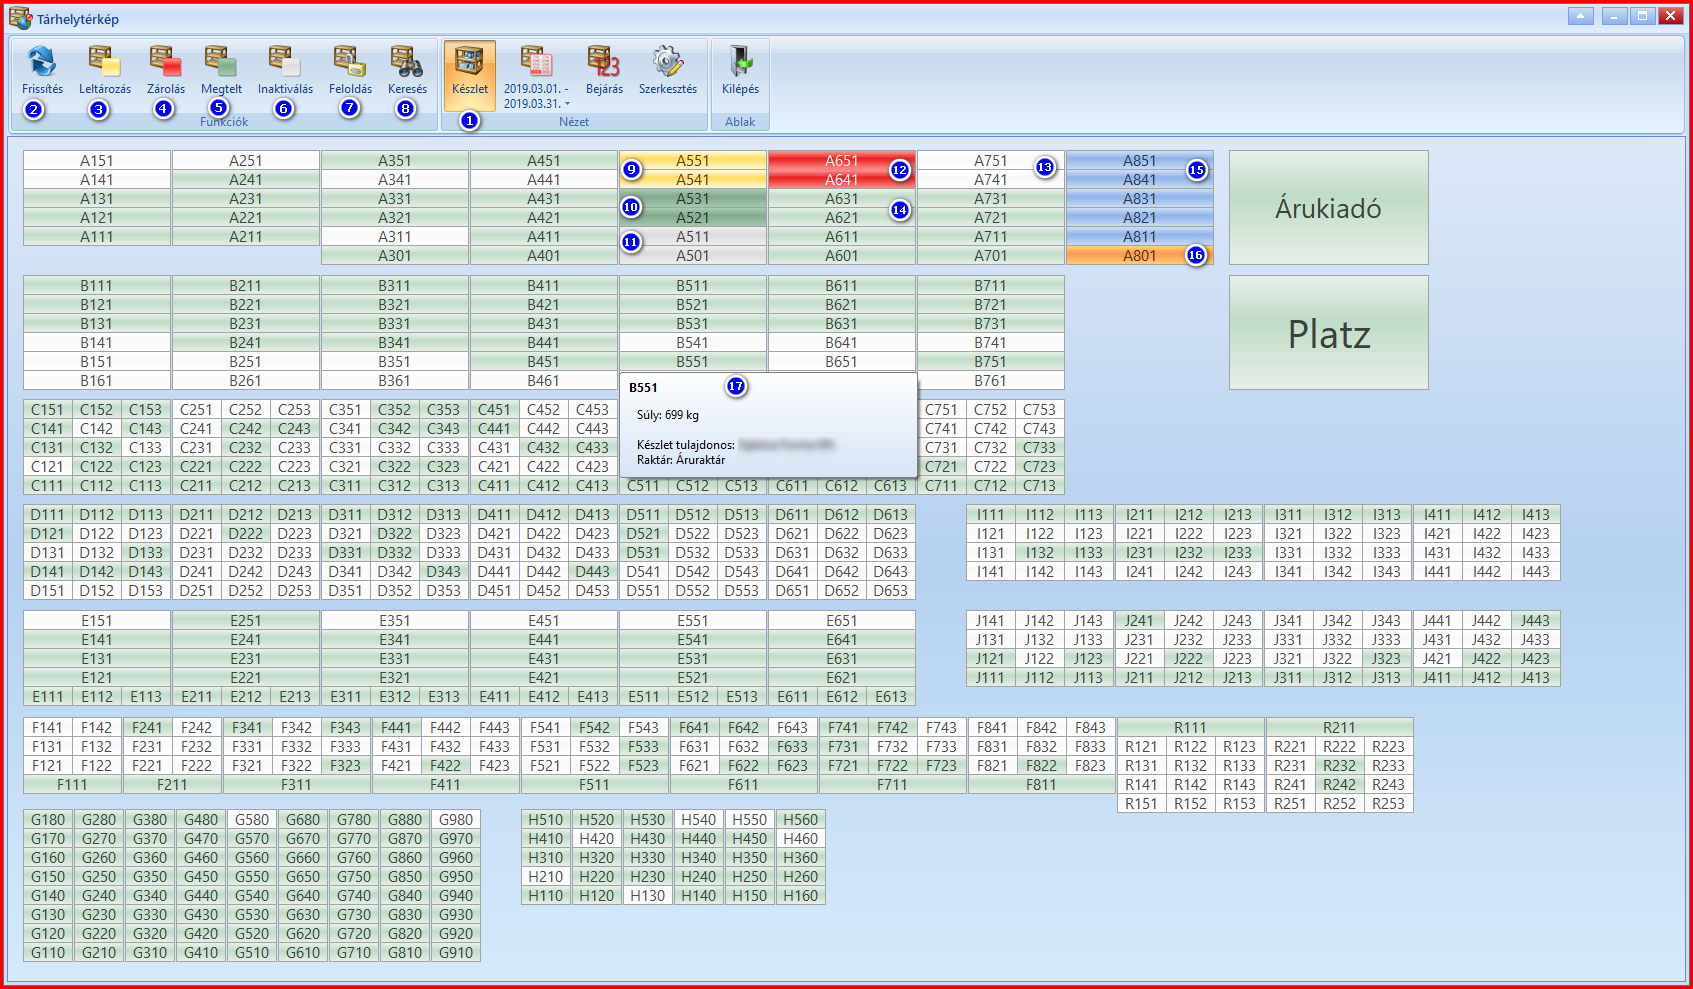This screenshot has width=1693, height=989.
Task: Click storage cell J323
Action: [x=1386, y=659]
